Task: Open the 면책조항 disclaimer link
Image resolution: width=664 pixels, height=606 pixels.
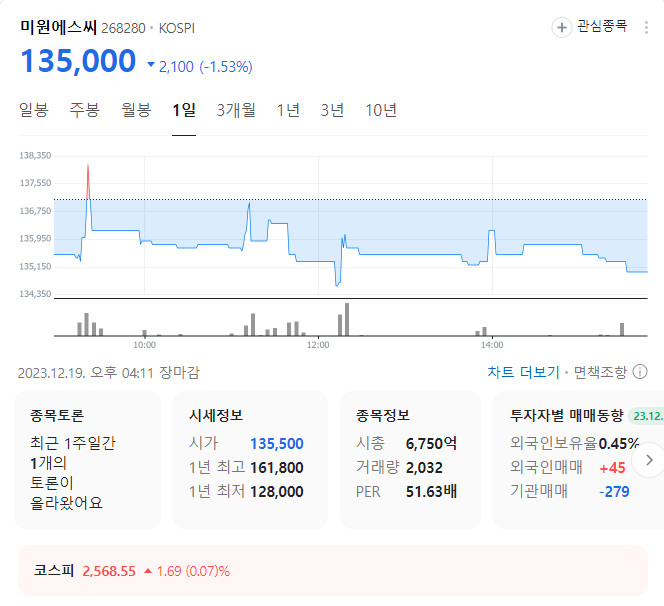Action: pos(600,372)
